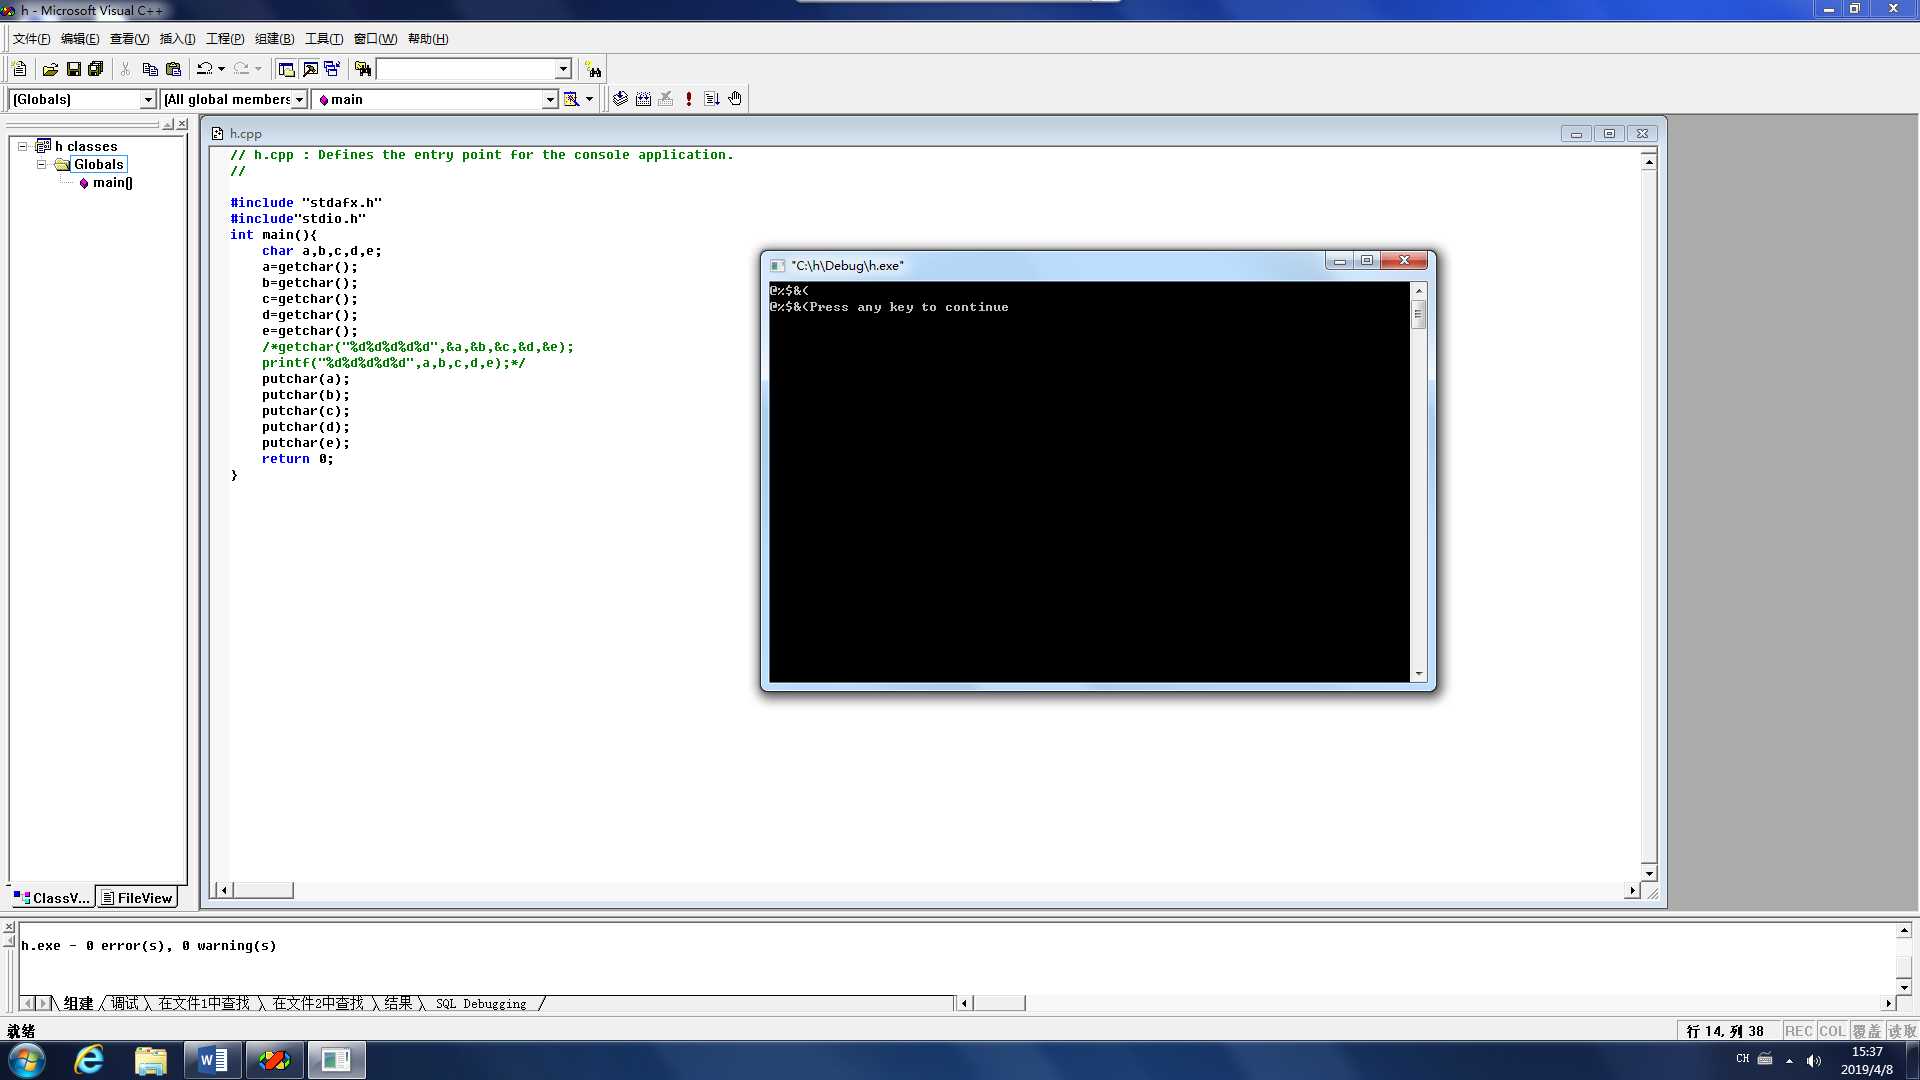Click the Save All icon
The width and height of the screenshot is (1920, 1080).
(x=96, y=69)
